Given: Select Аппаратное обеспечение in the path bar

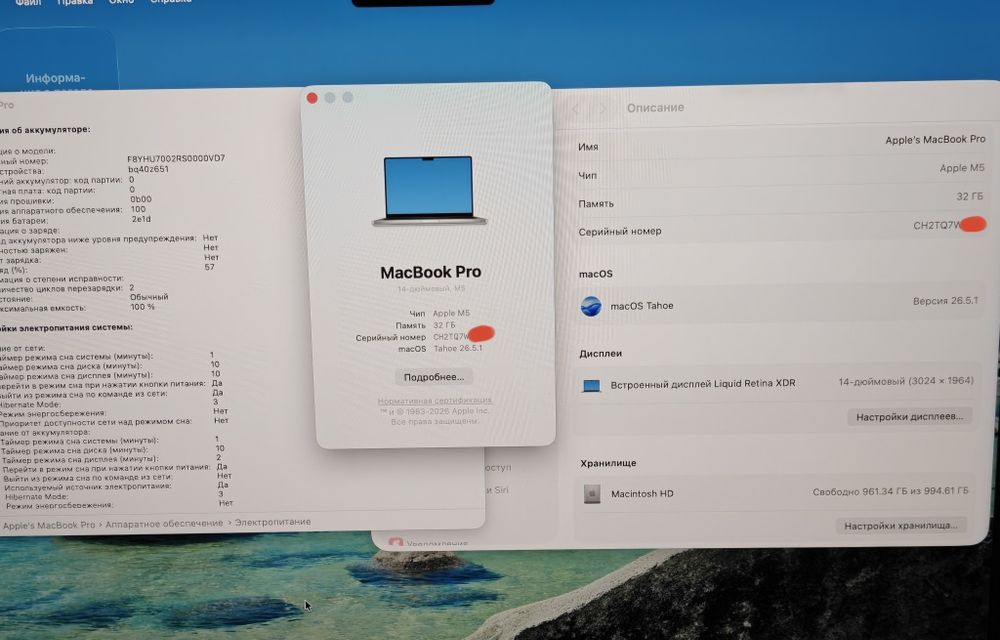Looking at the screenshot, I should (x=164, y=523).
